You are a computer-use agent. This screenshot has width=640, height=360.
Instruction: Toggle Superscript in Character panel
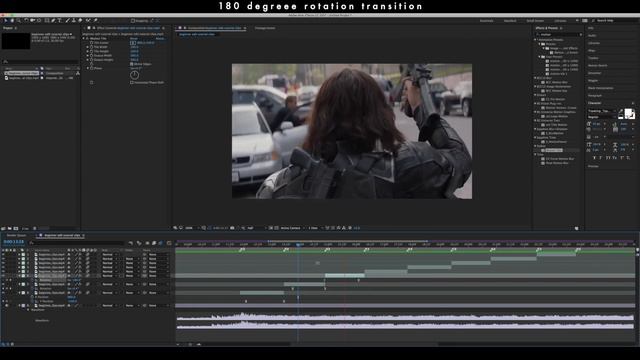622,158
